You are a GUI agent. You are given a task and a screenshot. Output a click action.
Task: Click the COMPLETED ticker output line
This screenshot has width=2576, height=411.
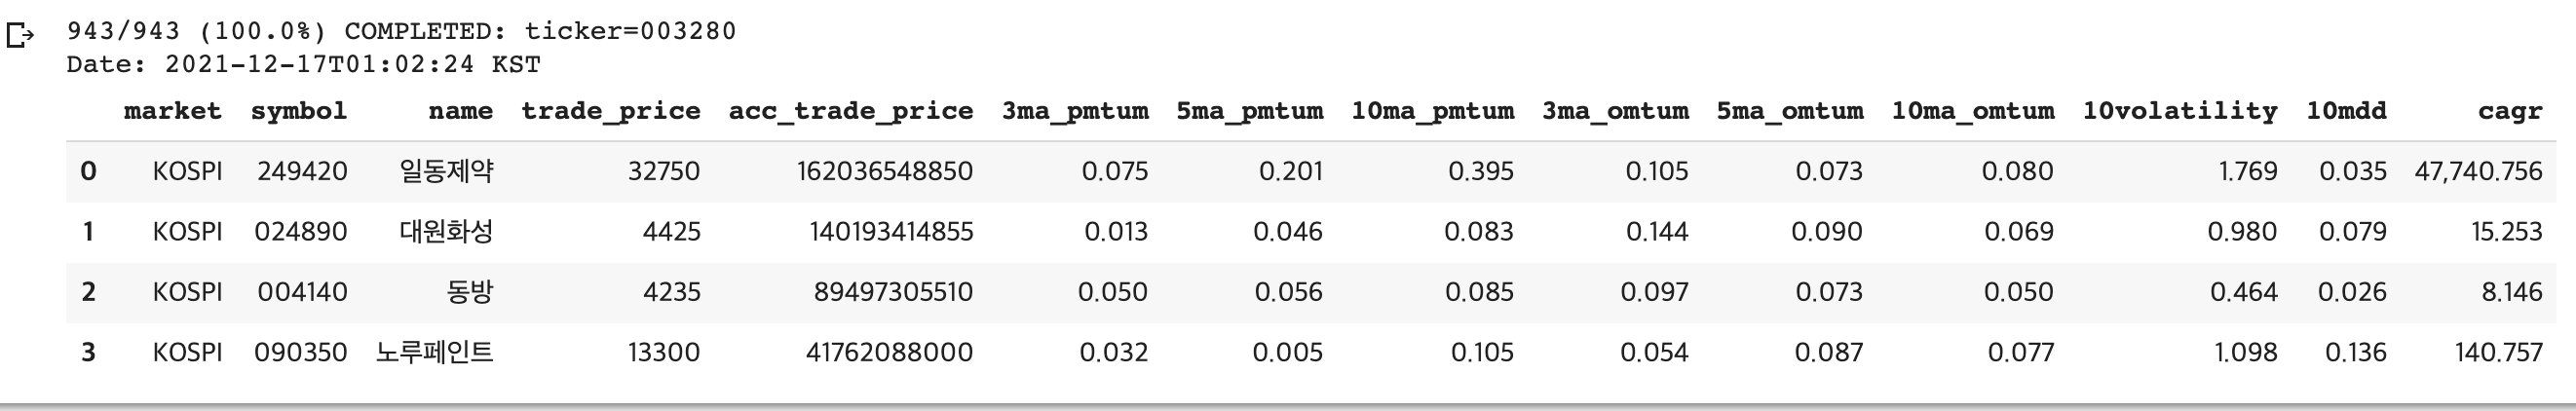[x=401, y=31]
